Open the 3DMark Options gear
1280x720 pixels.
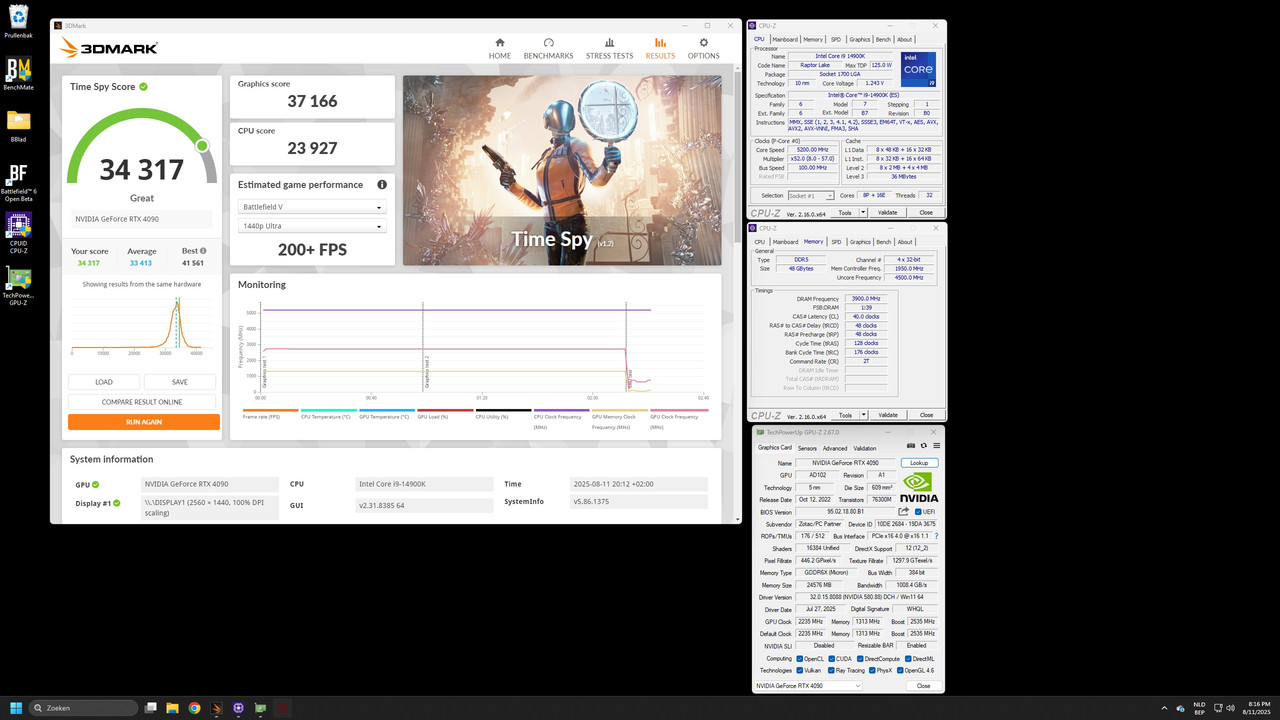(x=703, y=48)
